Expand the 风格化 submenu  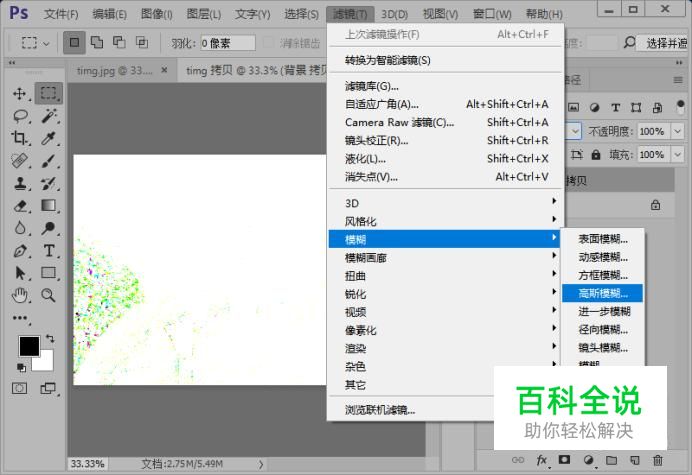(x=446, y=221)
